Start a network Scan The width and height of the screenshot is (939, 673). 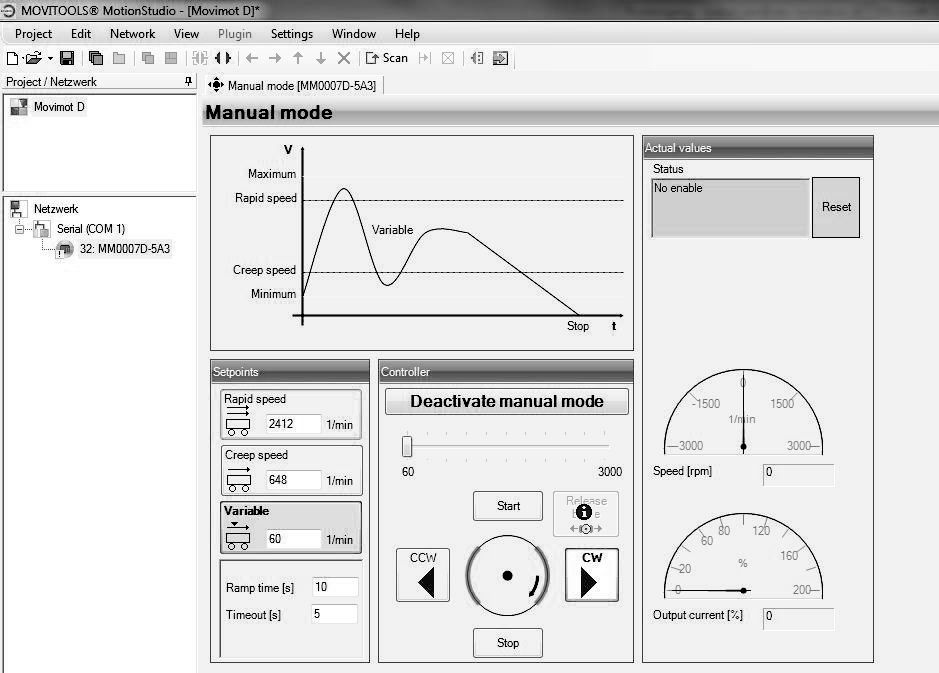387,58
